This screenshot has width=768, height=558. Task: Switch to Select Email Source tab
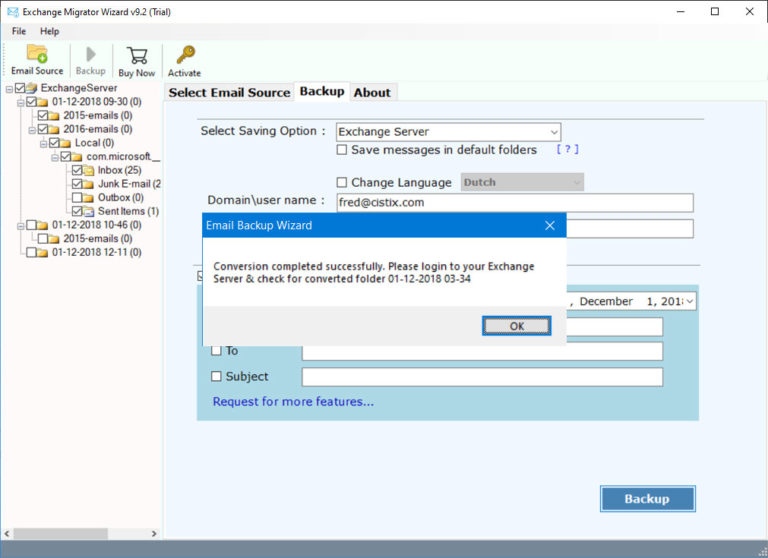pyautogui.click(x=229, y=92)
